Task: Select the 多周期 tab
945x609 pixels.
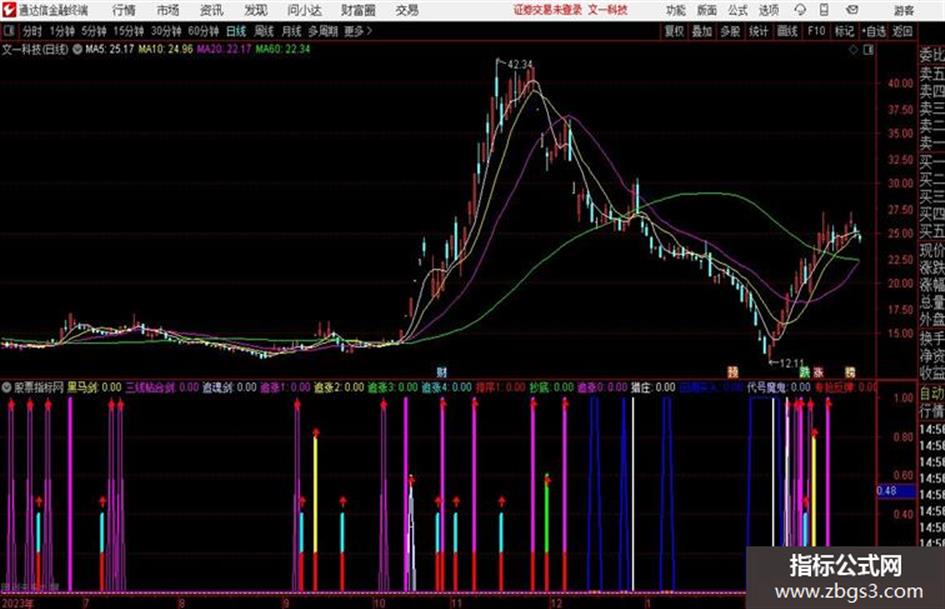Action: coord(323,31)
